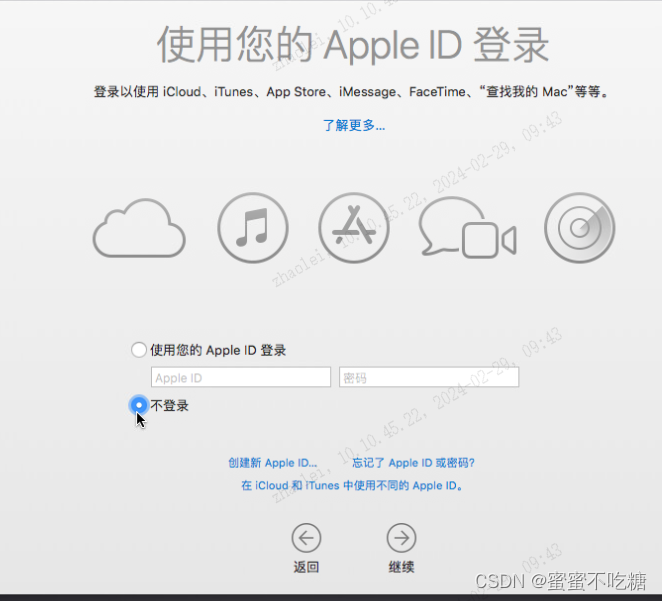Image resolution: width=662 pixels, height=601 pixels.
Task: Click the '继续' label
Action: coord(402,567)
